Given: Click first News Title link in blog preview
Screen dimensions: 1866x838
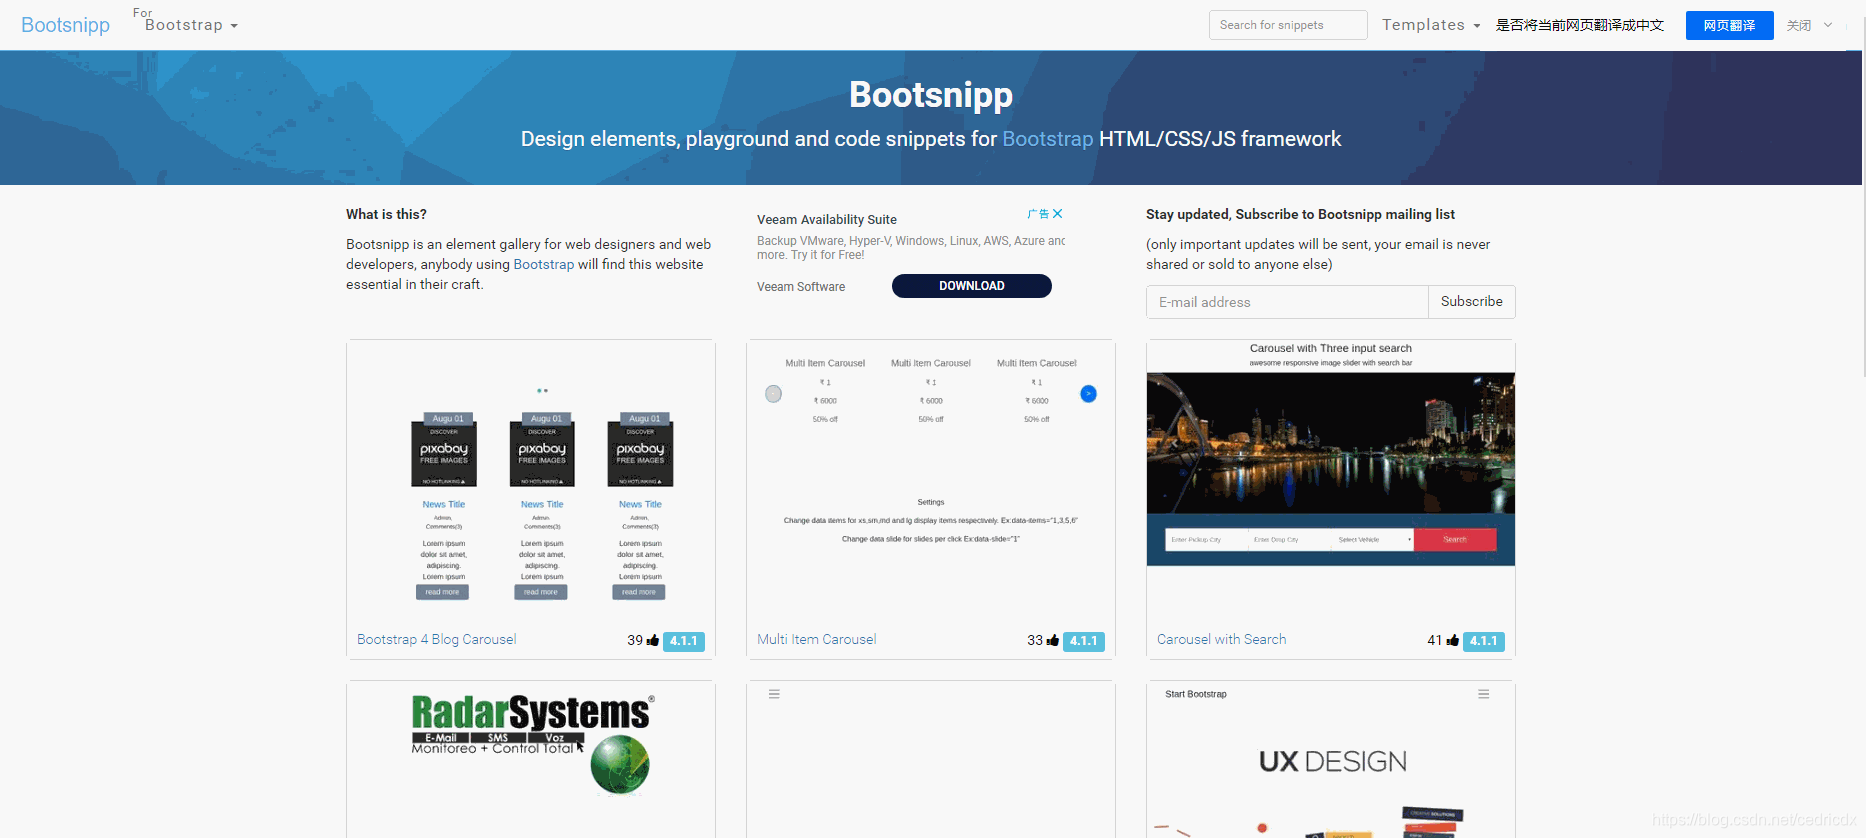Looking at the screenshot, I should (444, 505).
